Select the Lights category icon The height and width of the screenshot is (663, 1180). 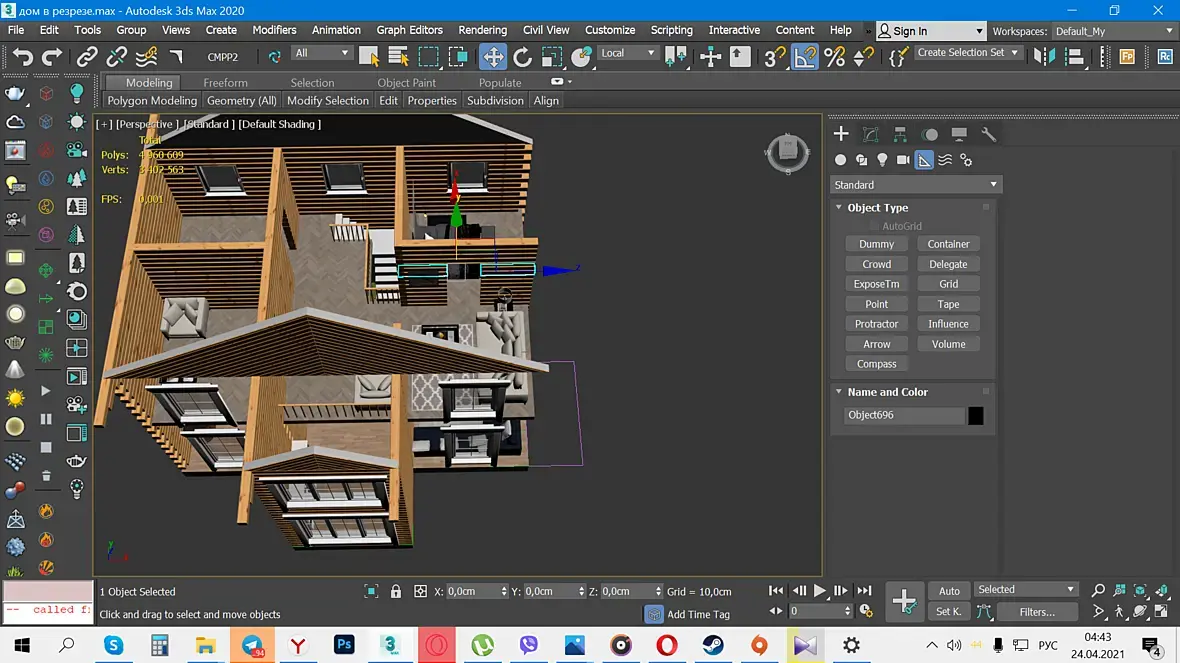[x=882, y=160]
